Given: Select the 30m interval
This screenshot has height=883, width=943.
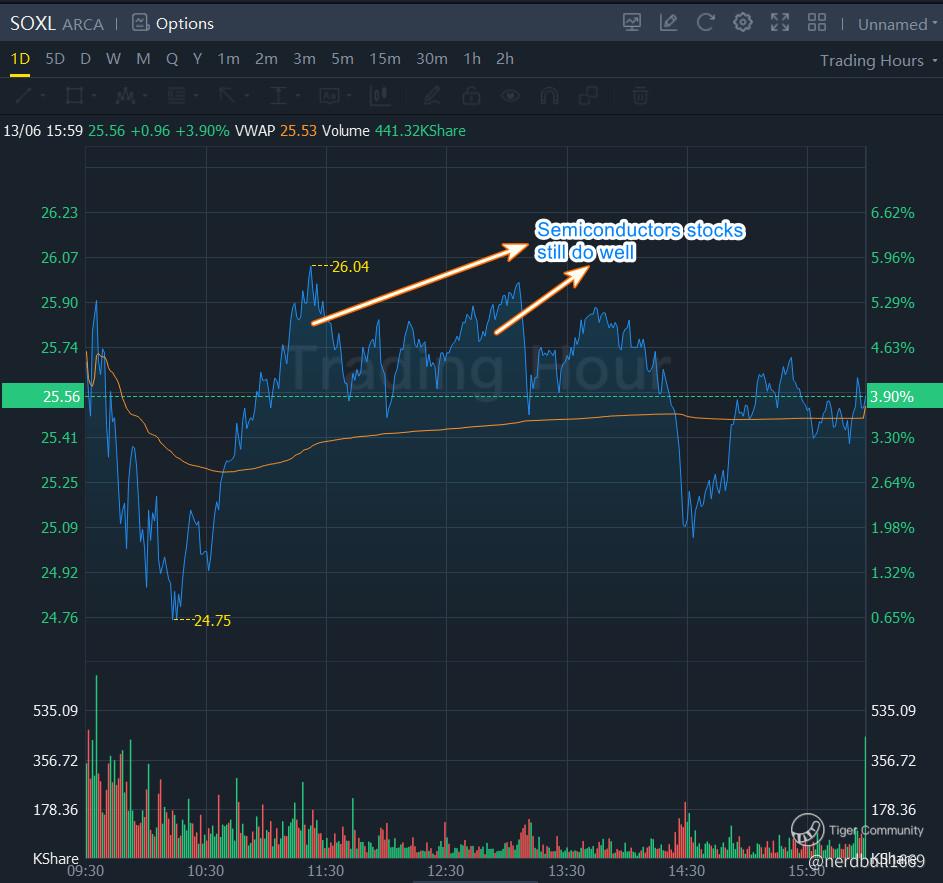Looking at the screenshot, I should click(432, 59).
